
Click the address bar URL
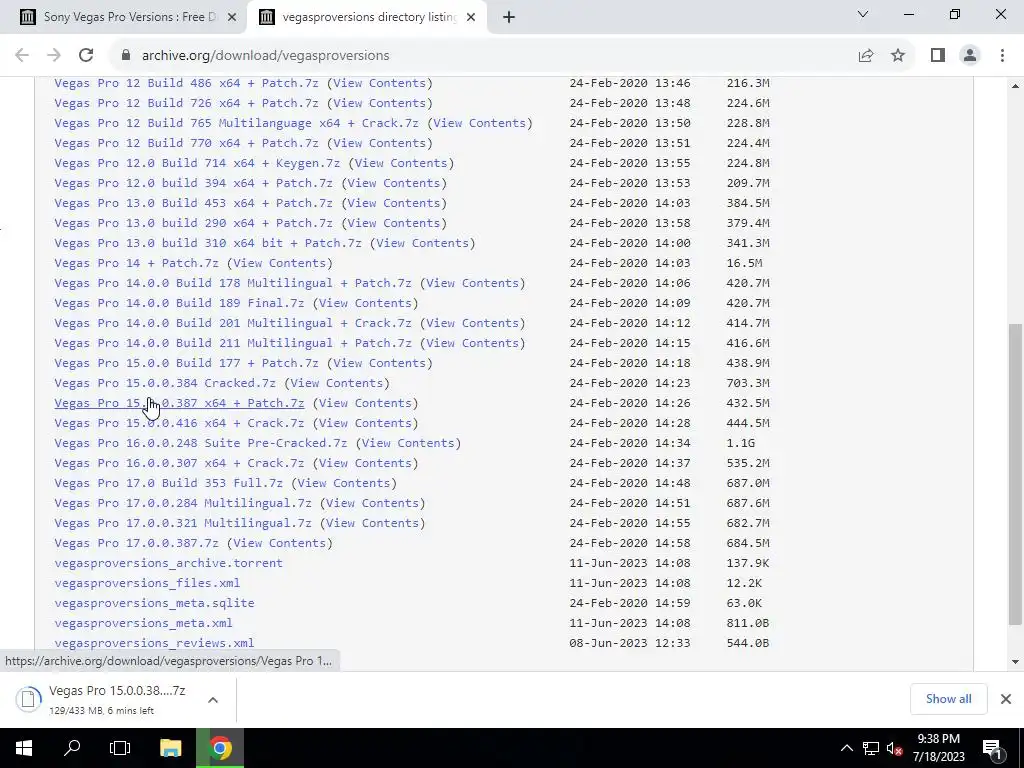[x=265, y=56]
